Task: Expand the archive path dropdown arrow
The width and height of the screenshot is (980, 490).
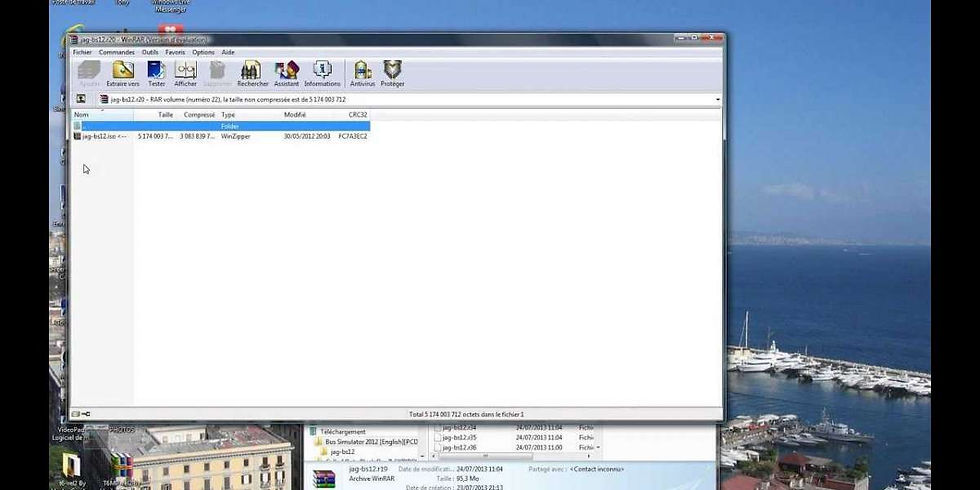Action: 718,99
